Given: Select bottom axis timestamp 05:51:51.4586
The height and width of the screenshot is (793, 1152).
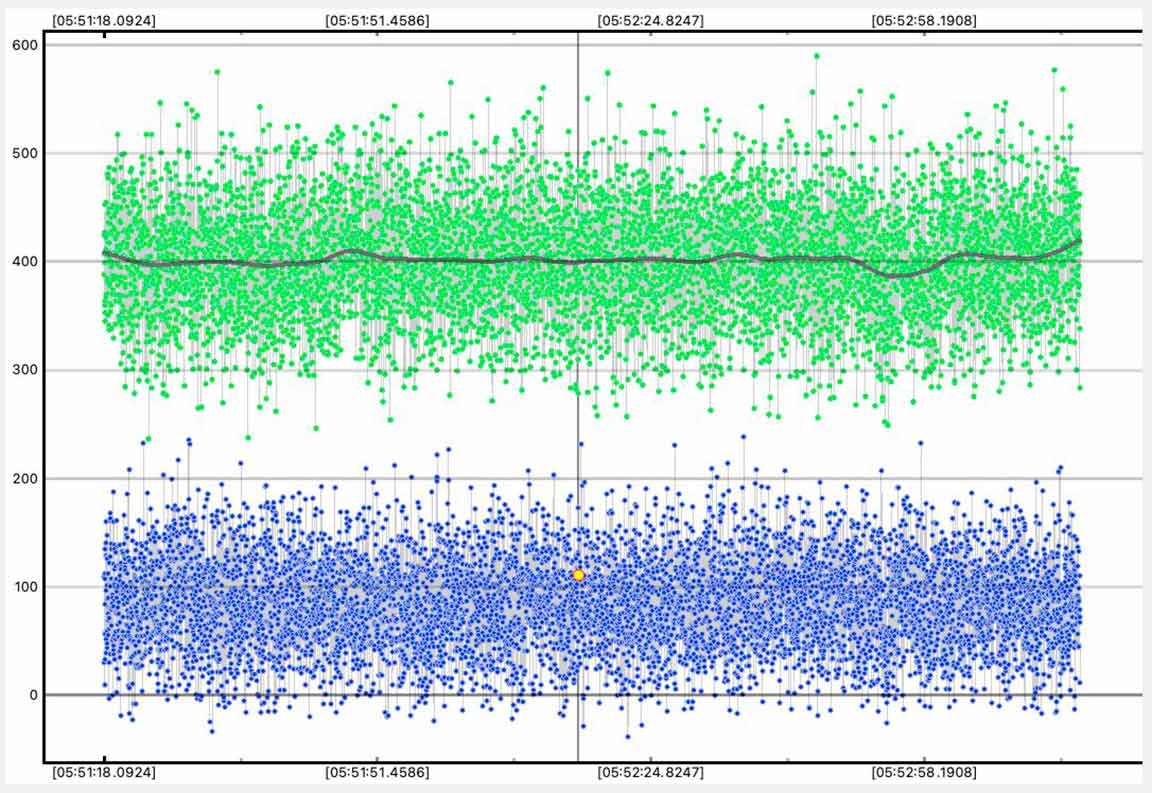Looking at the screenshot, I should tap(378, 773).
